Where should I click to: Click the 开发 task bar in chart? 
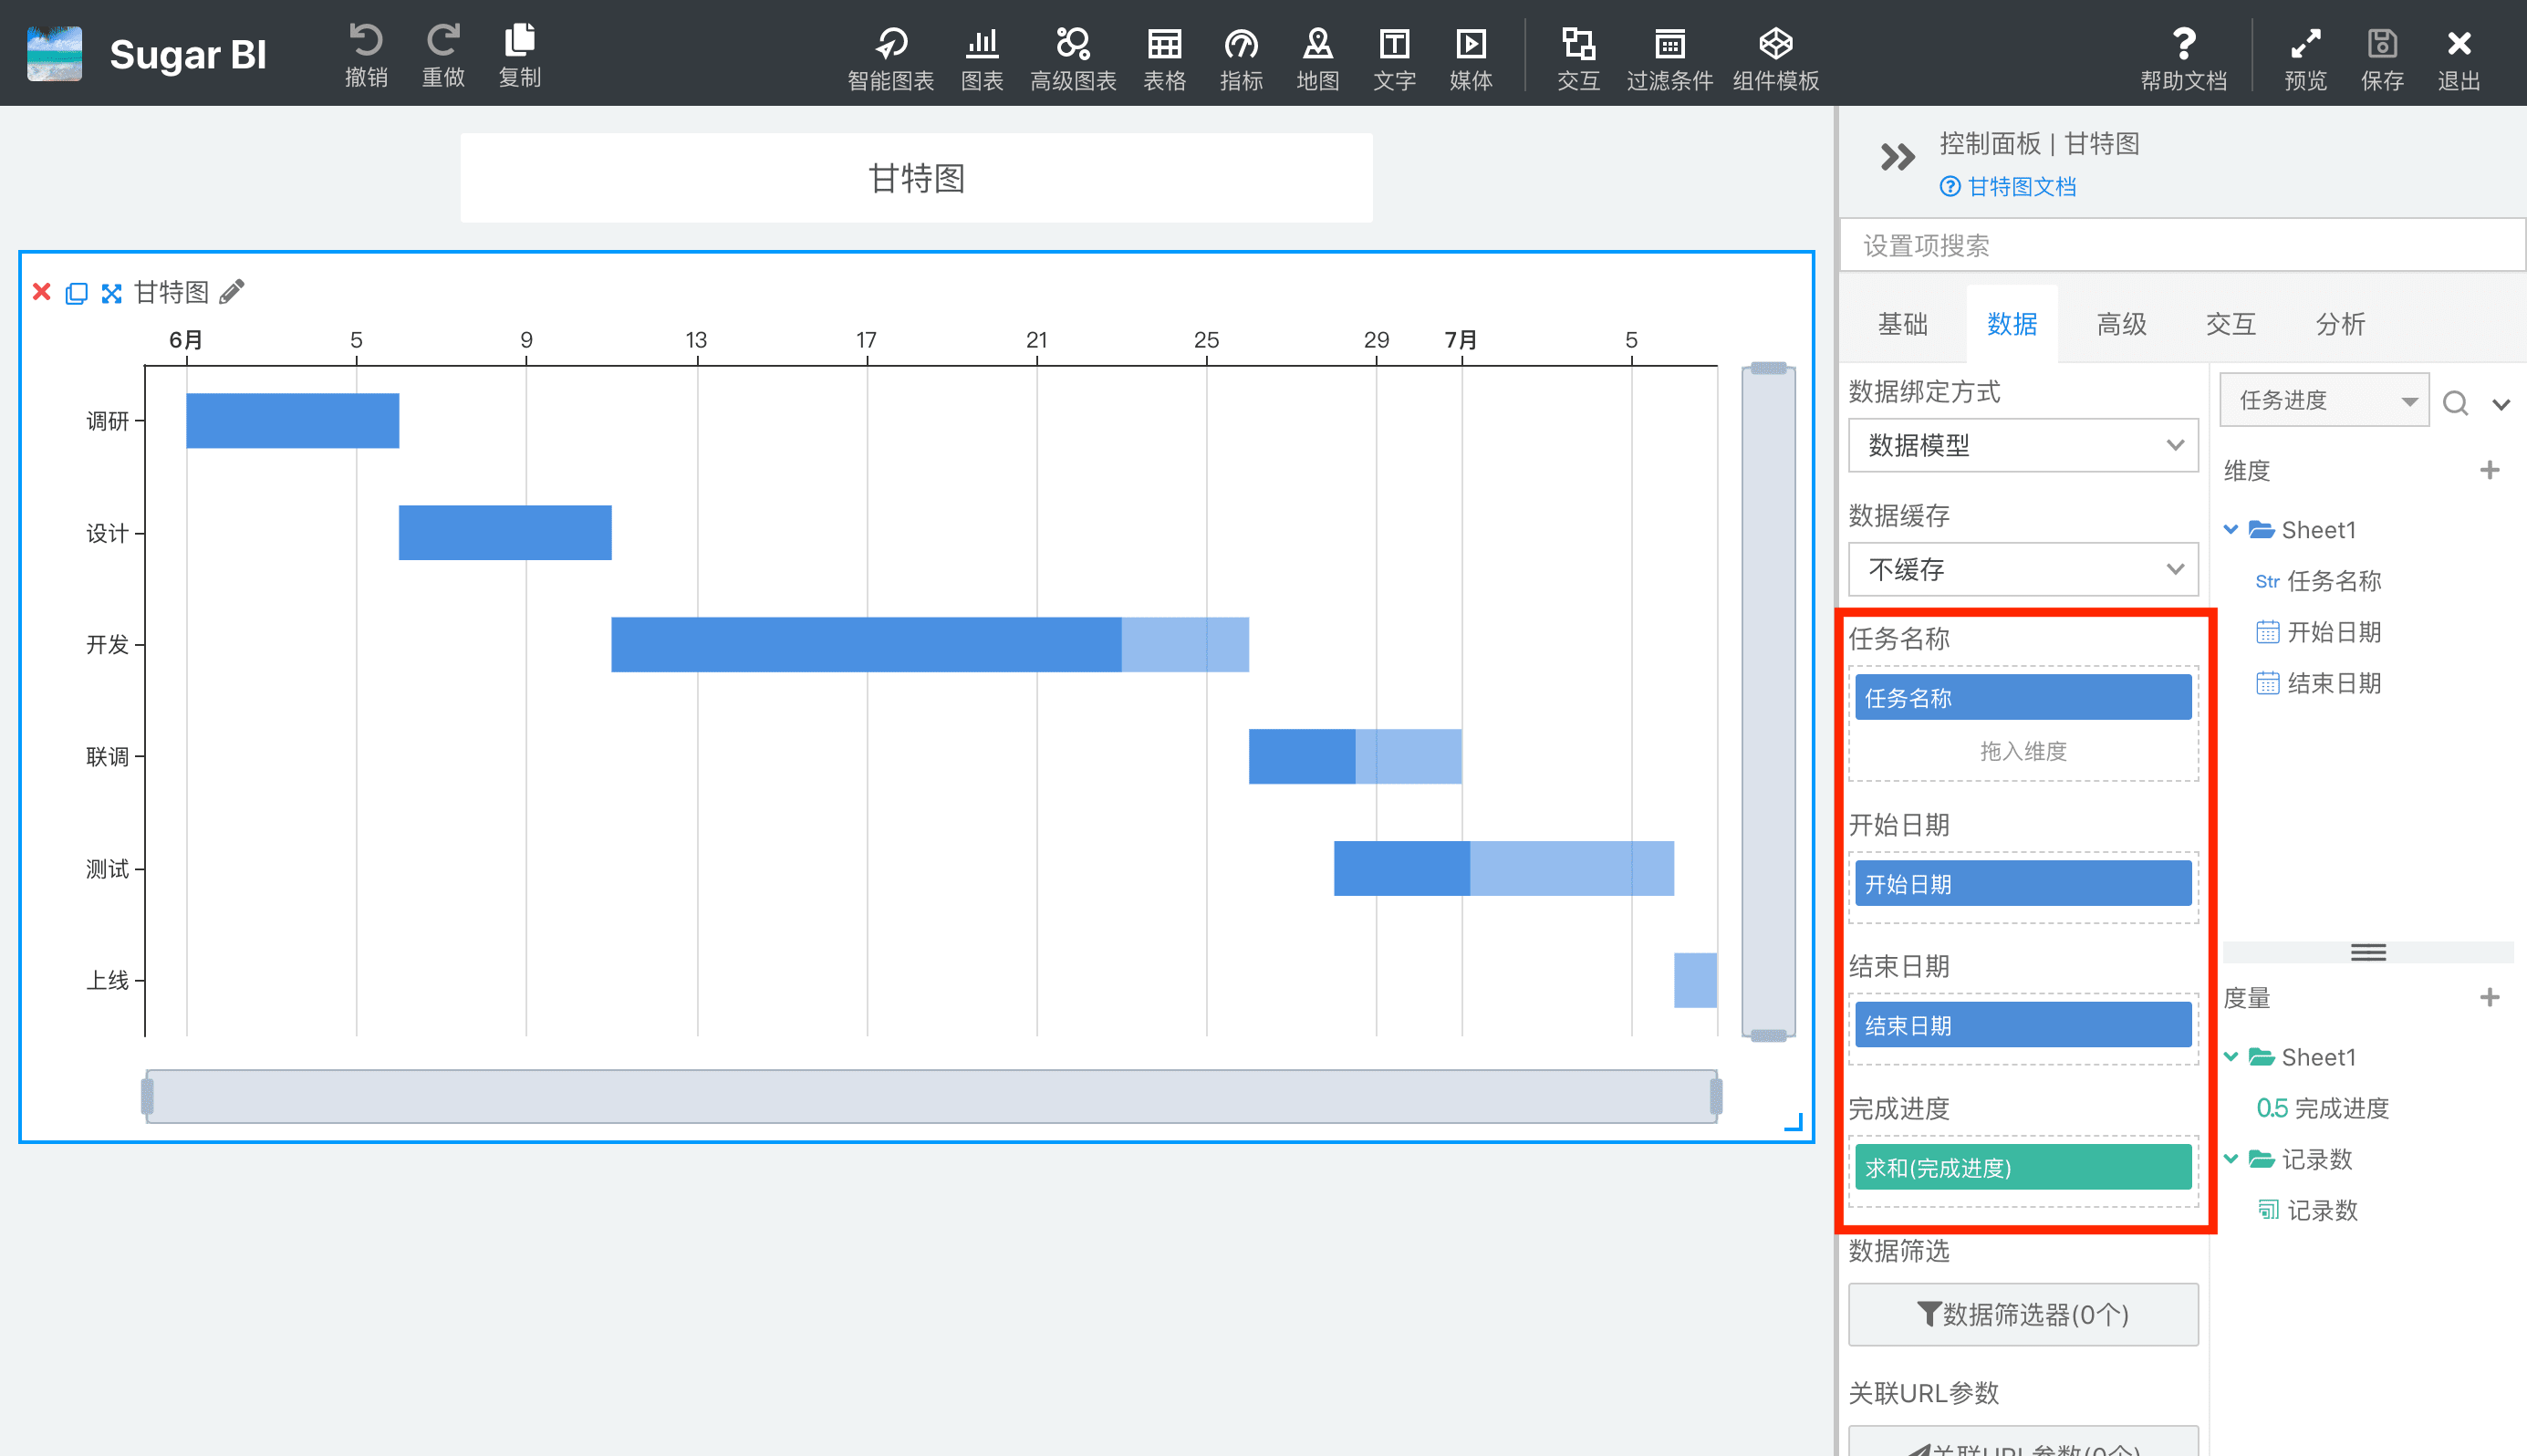tap(929, 644)
